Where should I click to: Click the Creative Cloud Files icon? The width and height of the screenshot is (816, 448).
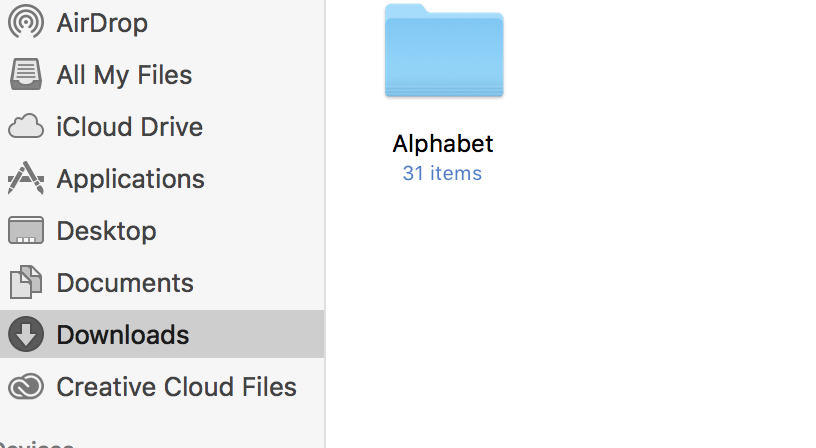(x=26, y=387)
